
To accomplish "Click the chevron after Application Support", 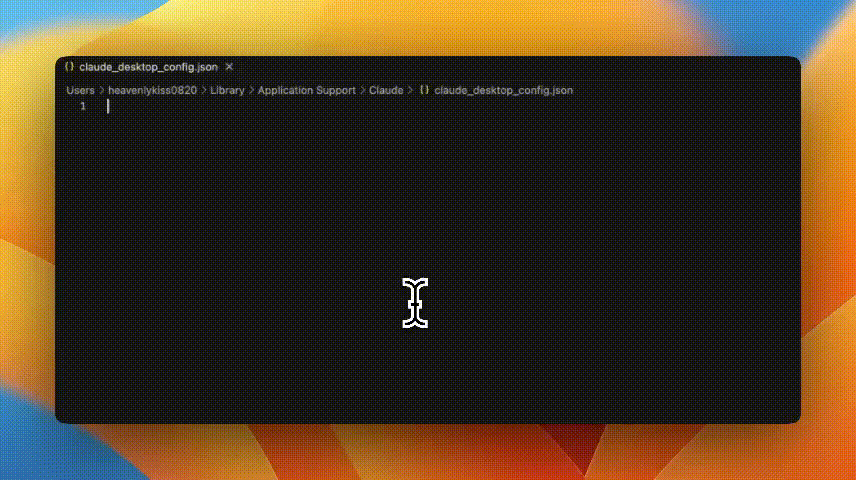I will 362,90.
